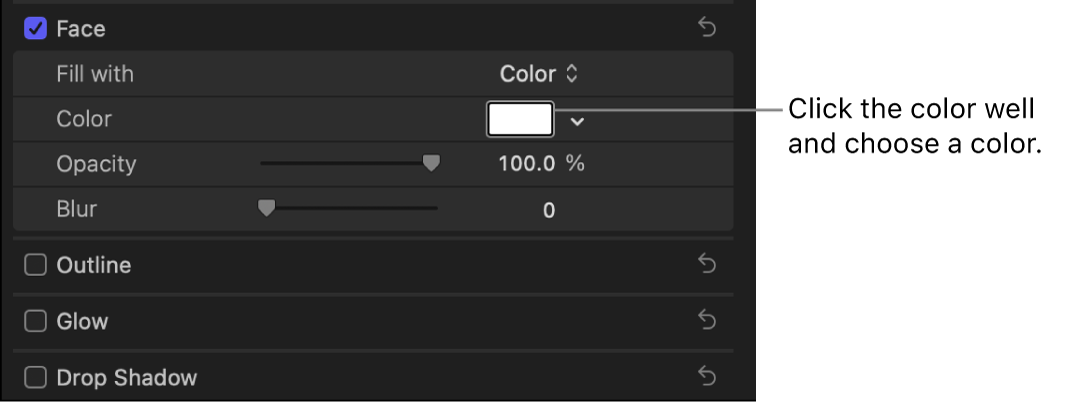
Task: Expand the chevron beside the color well
Action: (577, 121)
